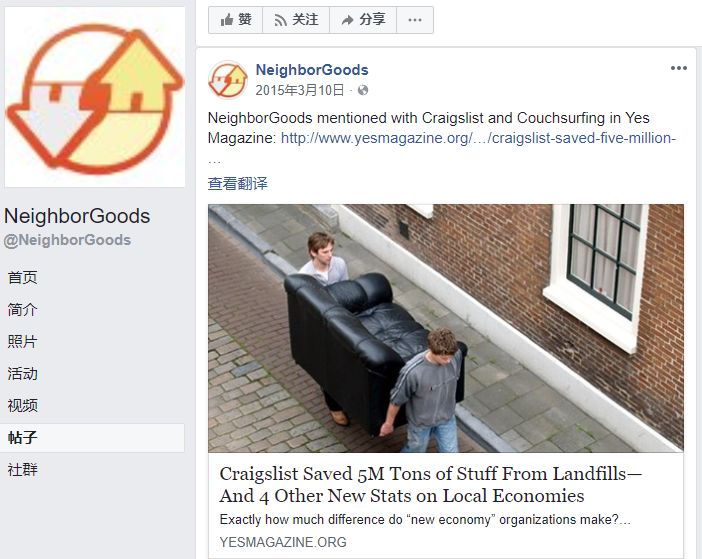Open 照片 section in sidebar
The image size is (702, 559).
22,341
